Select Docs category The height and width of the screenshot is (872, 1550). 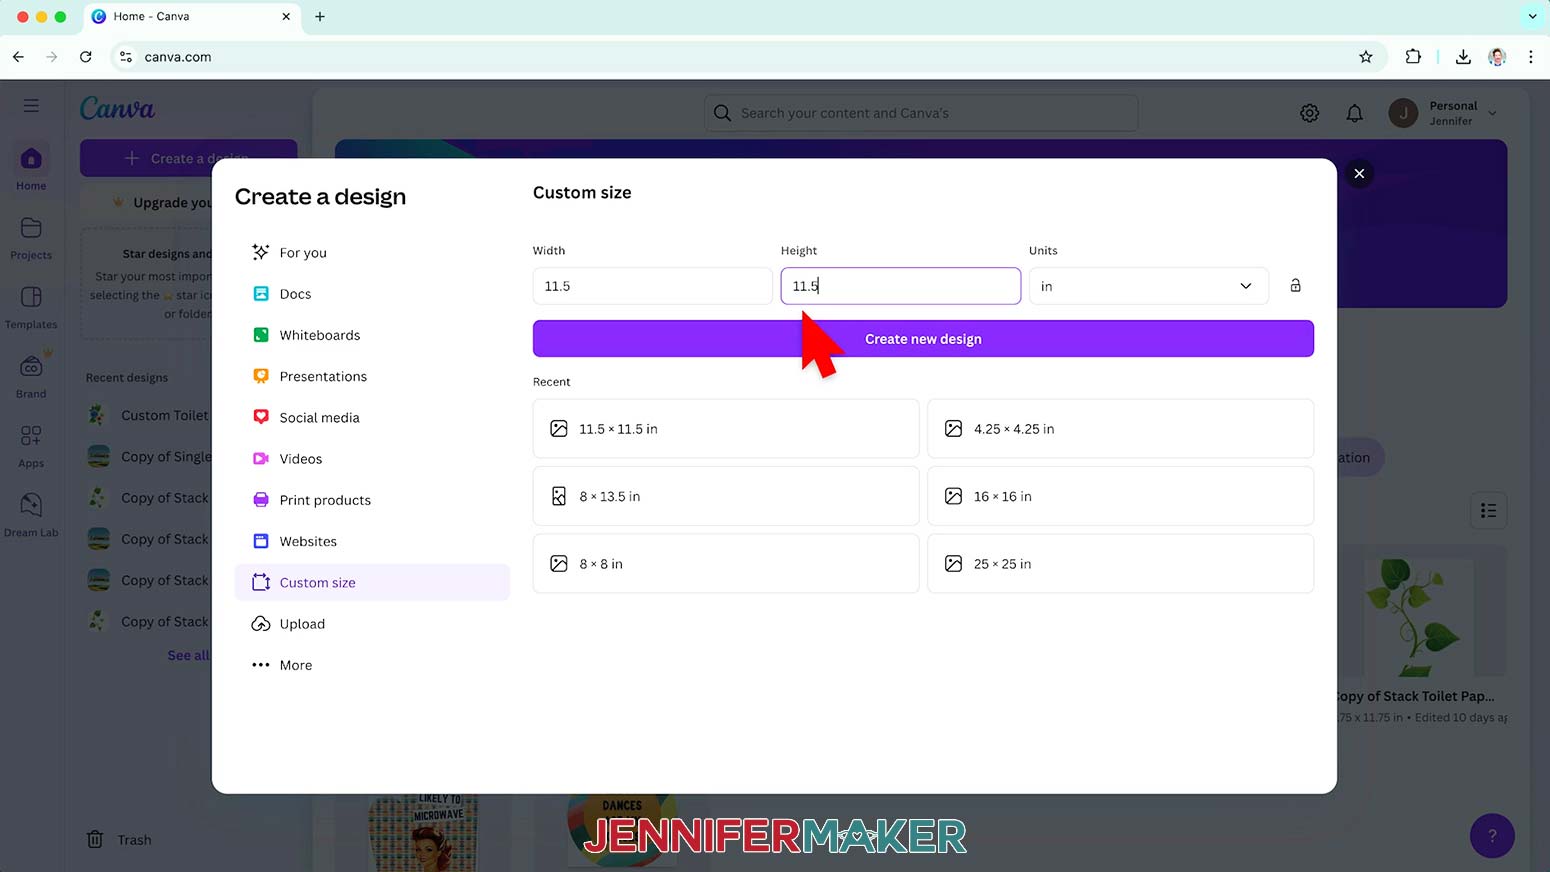point(372,294)
